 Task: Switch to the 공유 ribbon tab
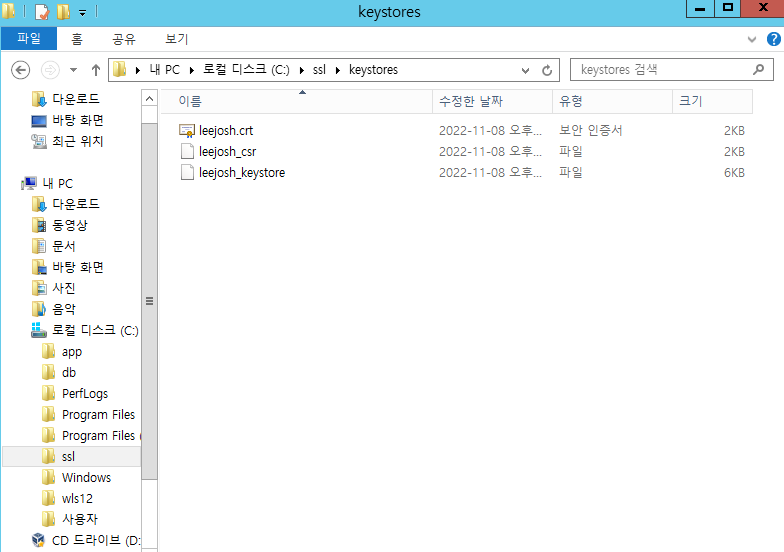(124, 39)
